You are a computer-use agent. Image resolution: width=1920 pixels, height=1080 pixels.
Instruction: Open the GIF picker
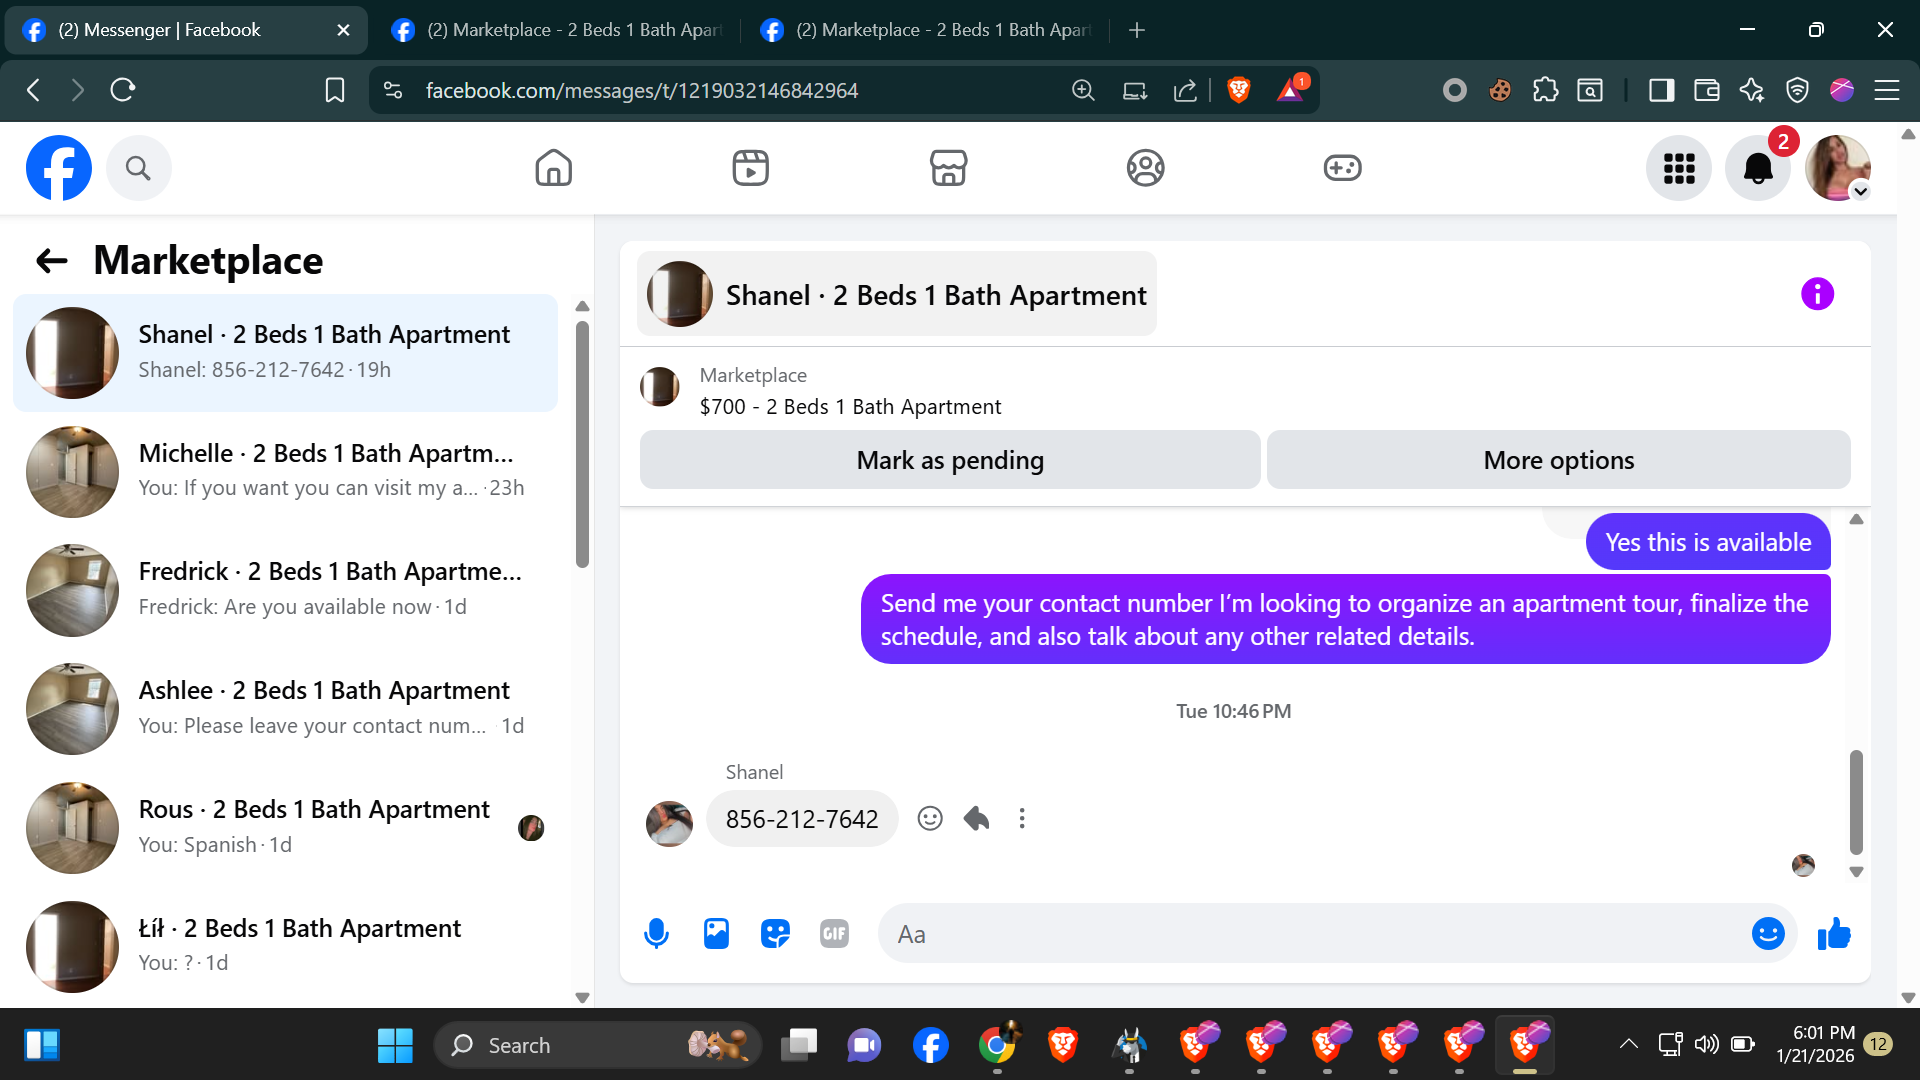834,933
